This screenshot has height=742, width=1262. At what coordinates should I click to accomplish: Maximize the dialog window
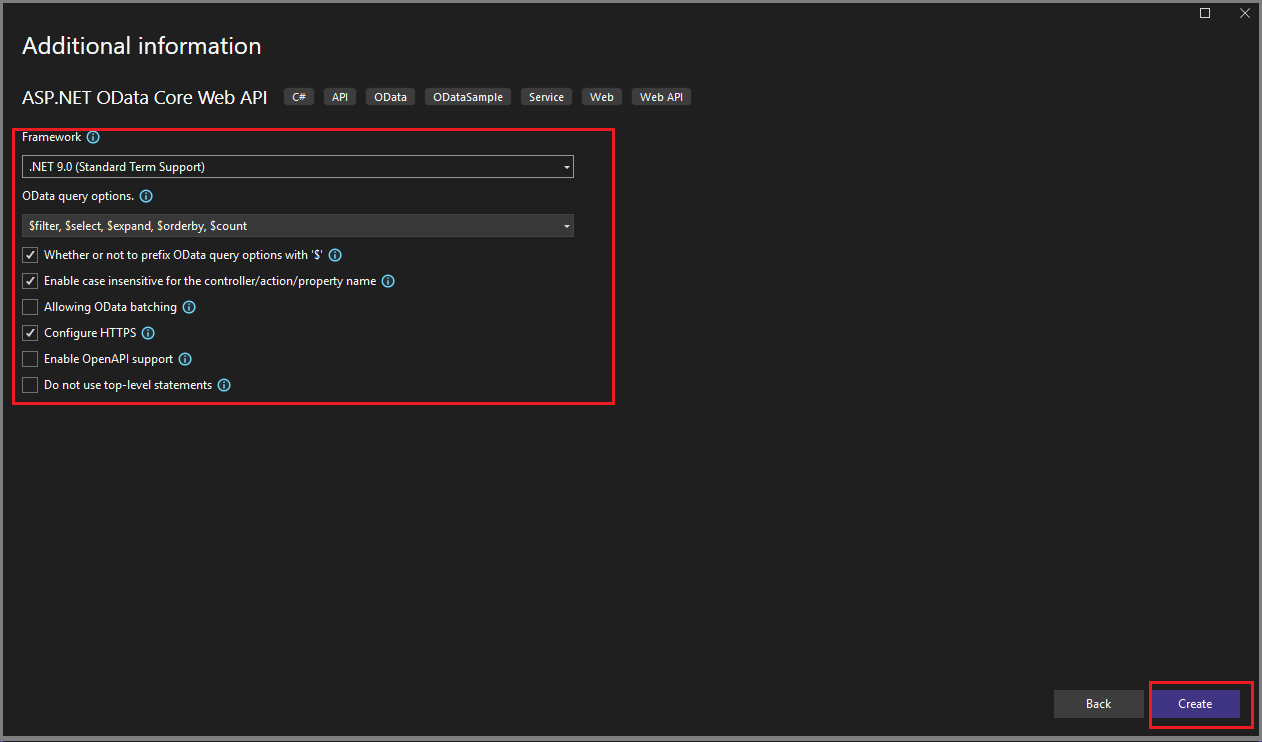point(1205,13)
